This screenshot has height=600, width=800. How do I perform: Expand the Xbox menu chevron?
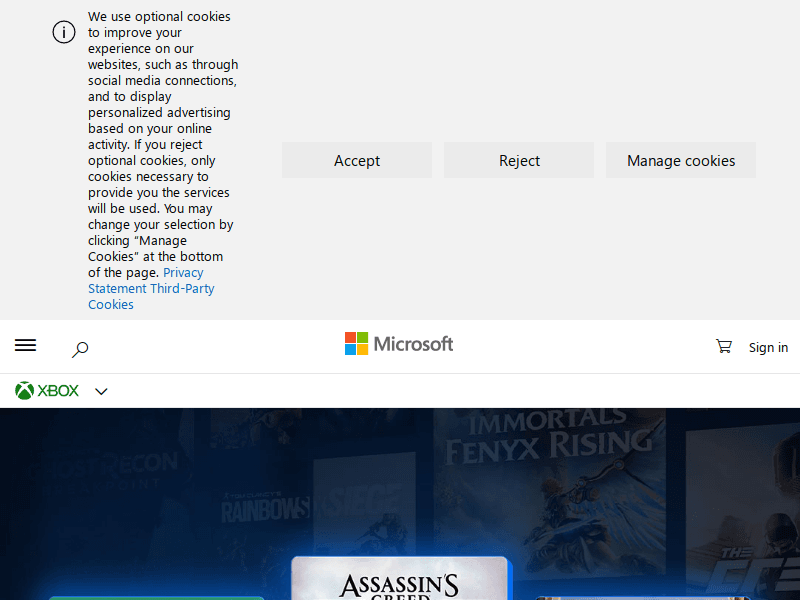click(101, 391)
